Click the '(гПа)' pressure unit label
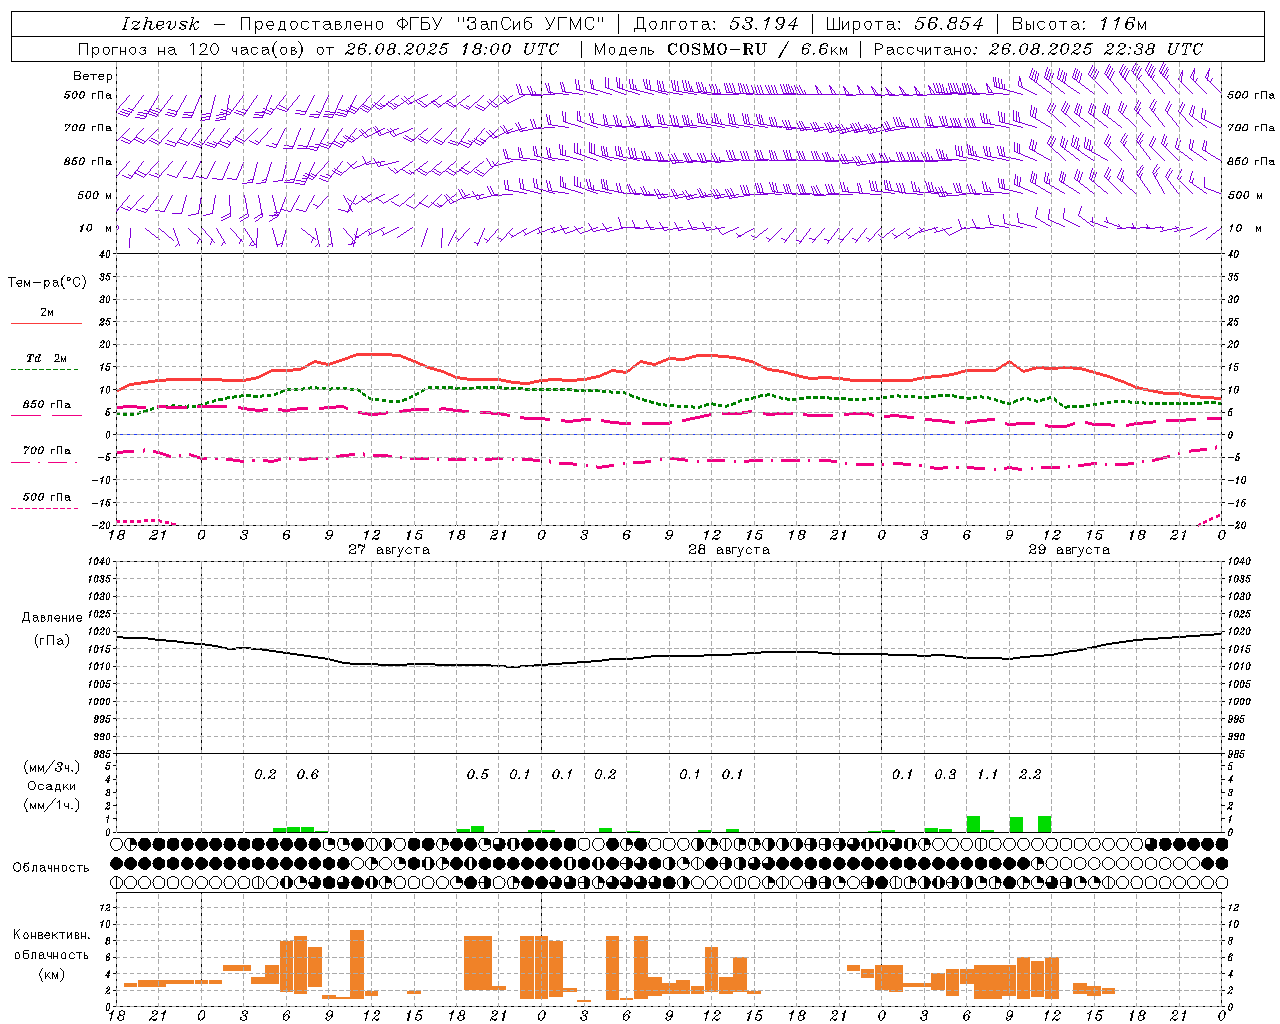The height and width of the screenshot is (1024, 1280). click(52, 641)
